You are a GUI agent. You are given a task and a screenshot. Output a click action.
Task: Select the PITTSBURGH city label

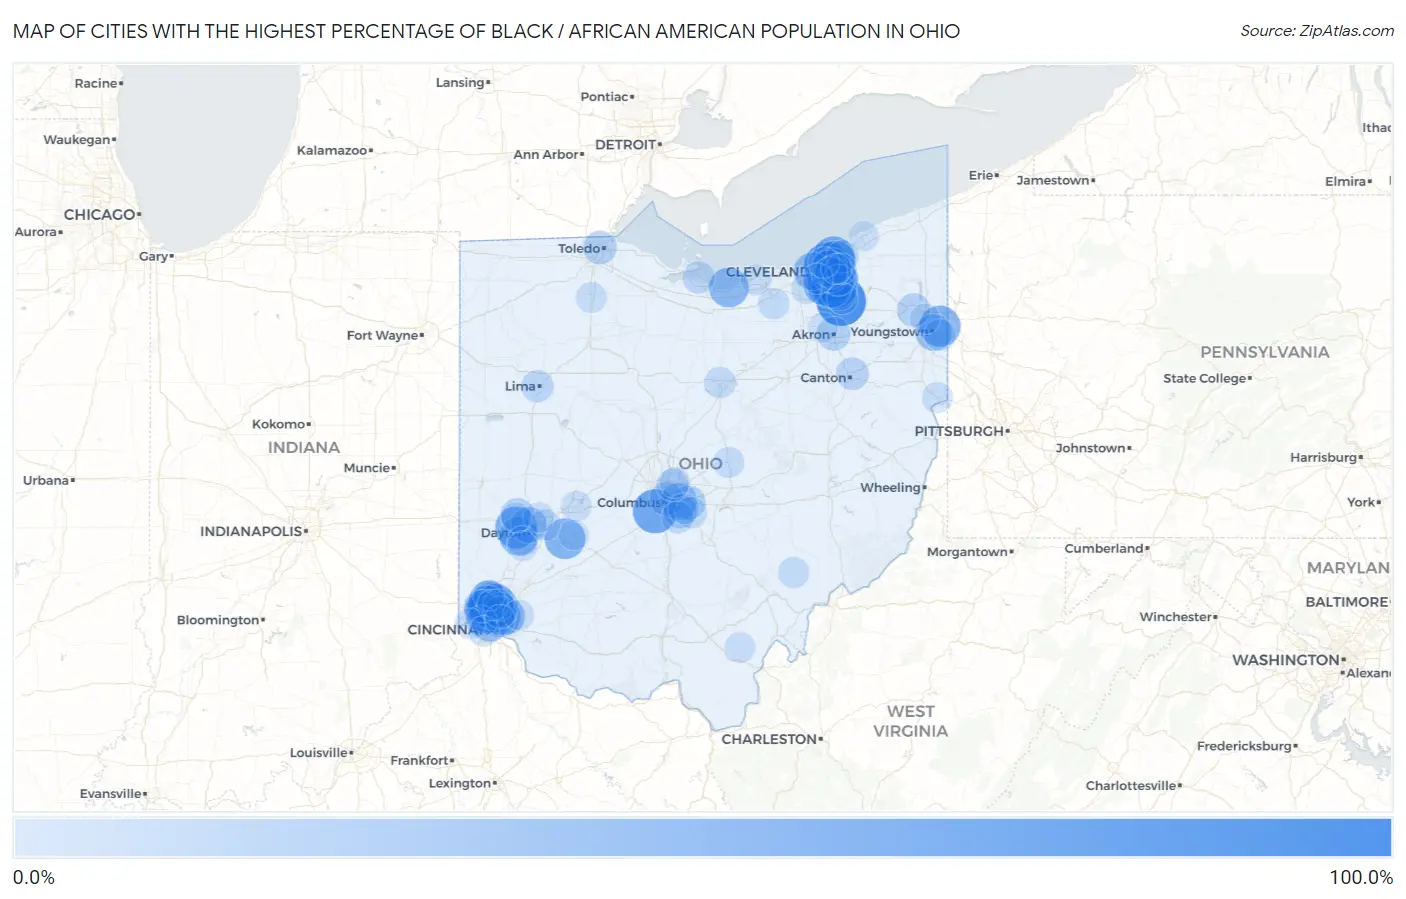(961, 431)
